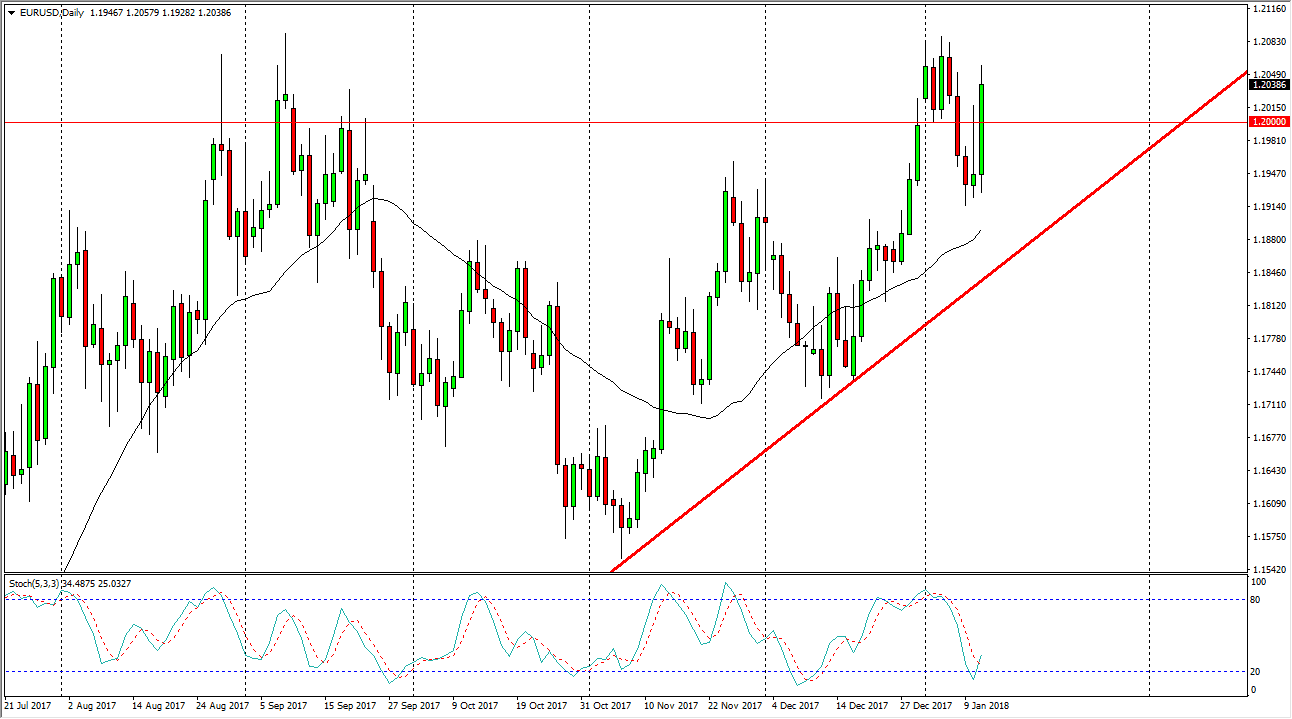
Task: Click the 19 Oct 2017 date label
Action: pyautogui.click(x=541, y=706)
